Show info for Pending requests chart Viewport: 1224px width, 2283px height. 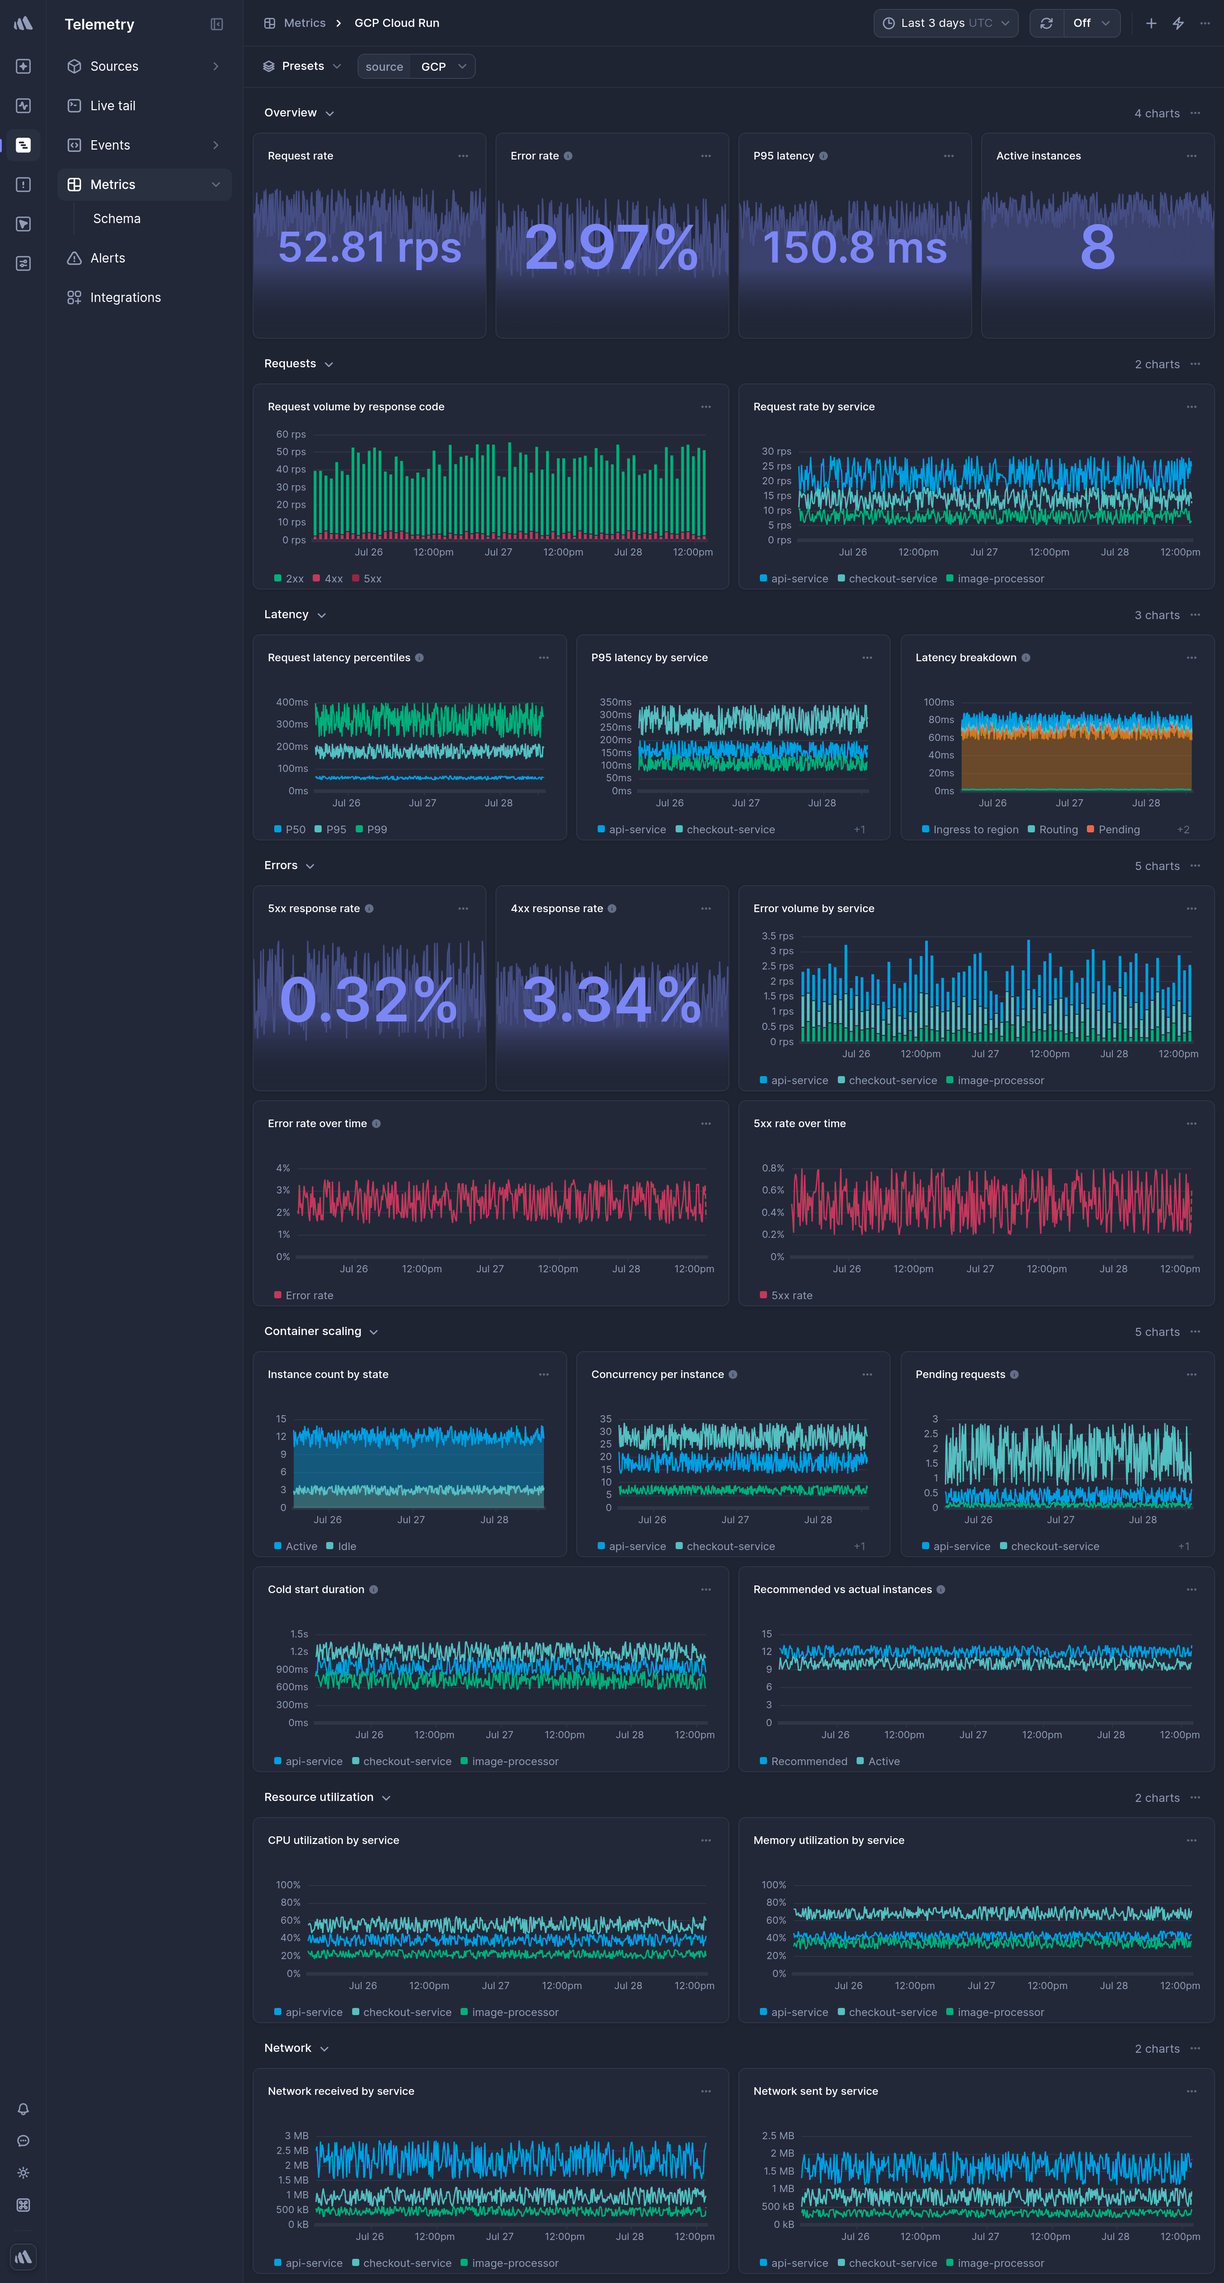coord(1014,1375)
